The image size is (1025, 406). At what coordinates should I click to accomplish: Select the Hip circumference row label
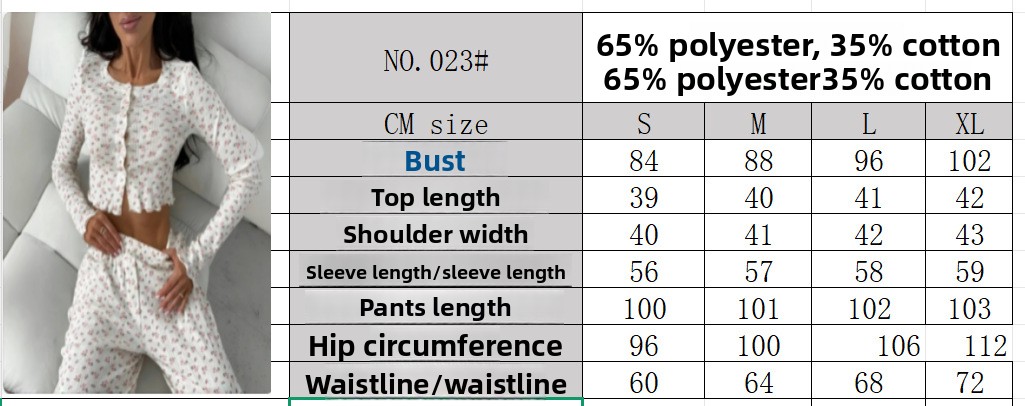click(435, 346)
